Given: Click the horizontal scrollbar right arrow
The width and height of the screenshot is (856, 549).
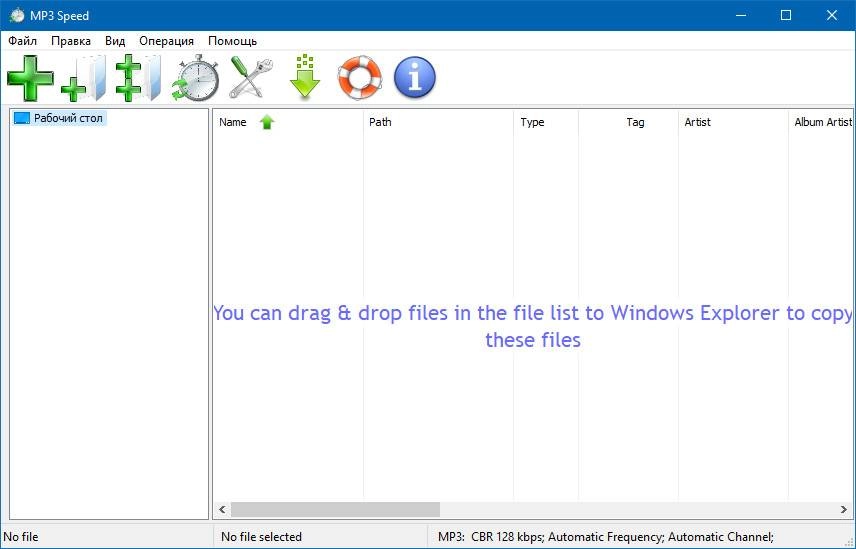Looking at the screenshot, I should coord(843,510).
